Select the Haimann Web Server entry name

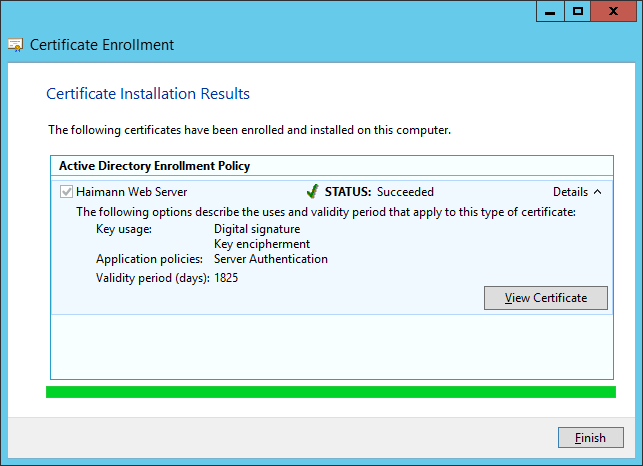[x=132, y=192]
